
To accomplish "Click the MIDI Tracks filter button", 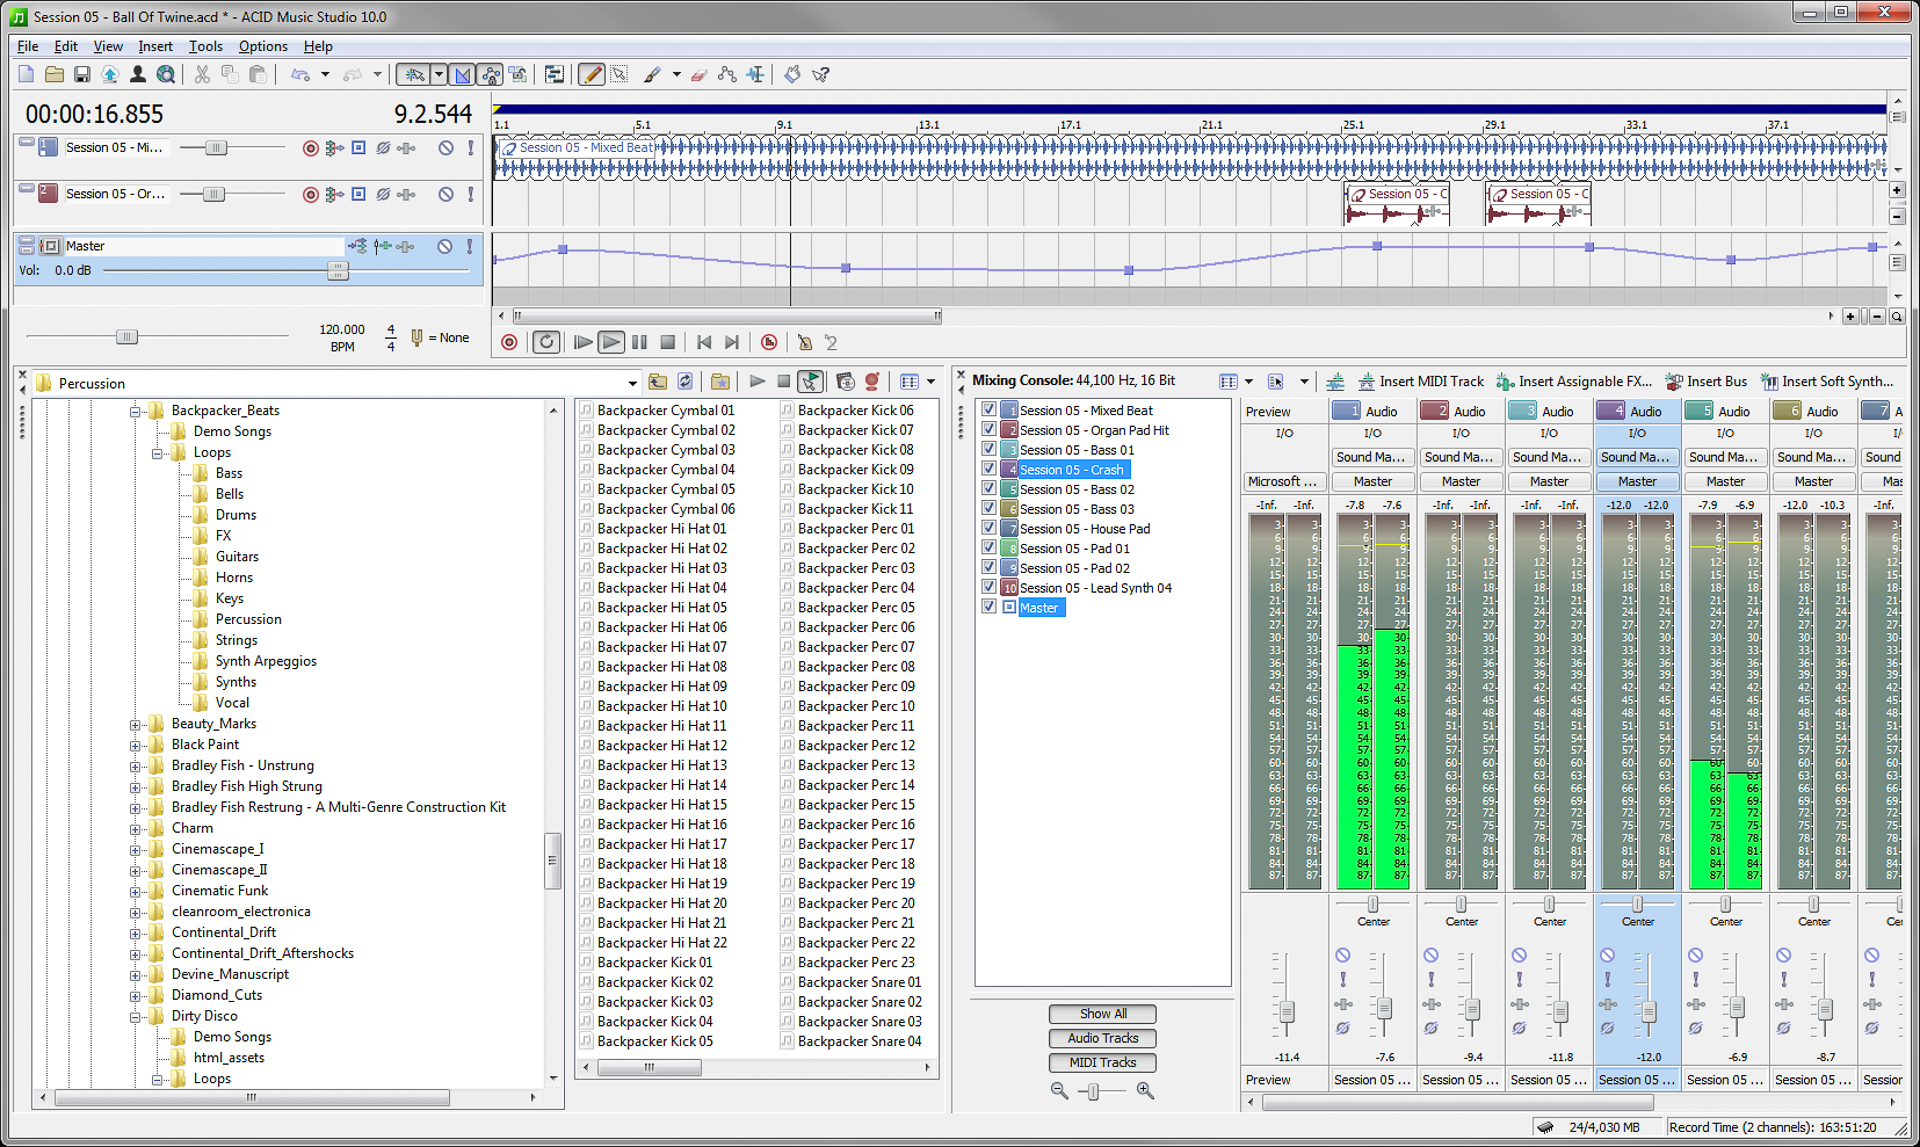I will coord(1101,1062).
